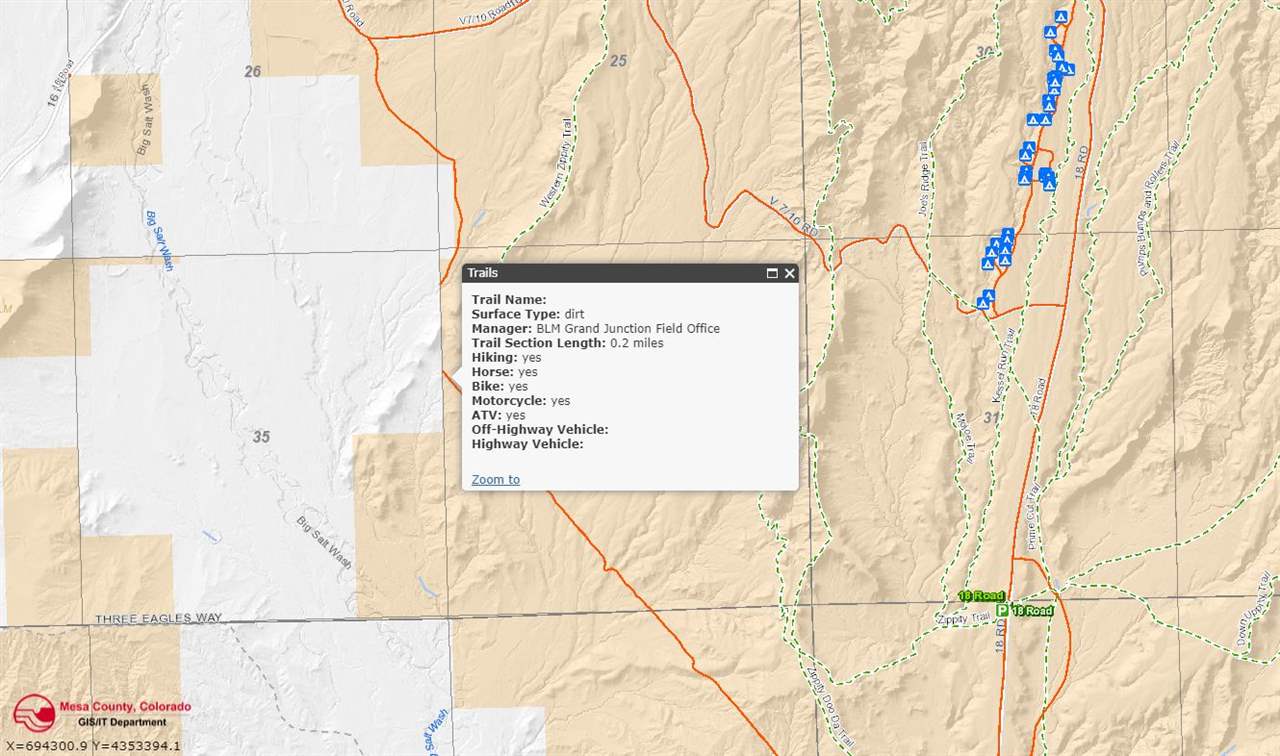Click the 16 1/8 Road label
Screen dimensions: 1280x756
(60, 83)
